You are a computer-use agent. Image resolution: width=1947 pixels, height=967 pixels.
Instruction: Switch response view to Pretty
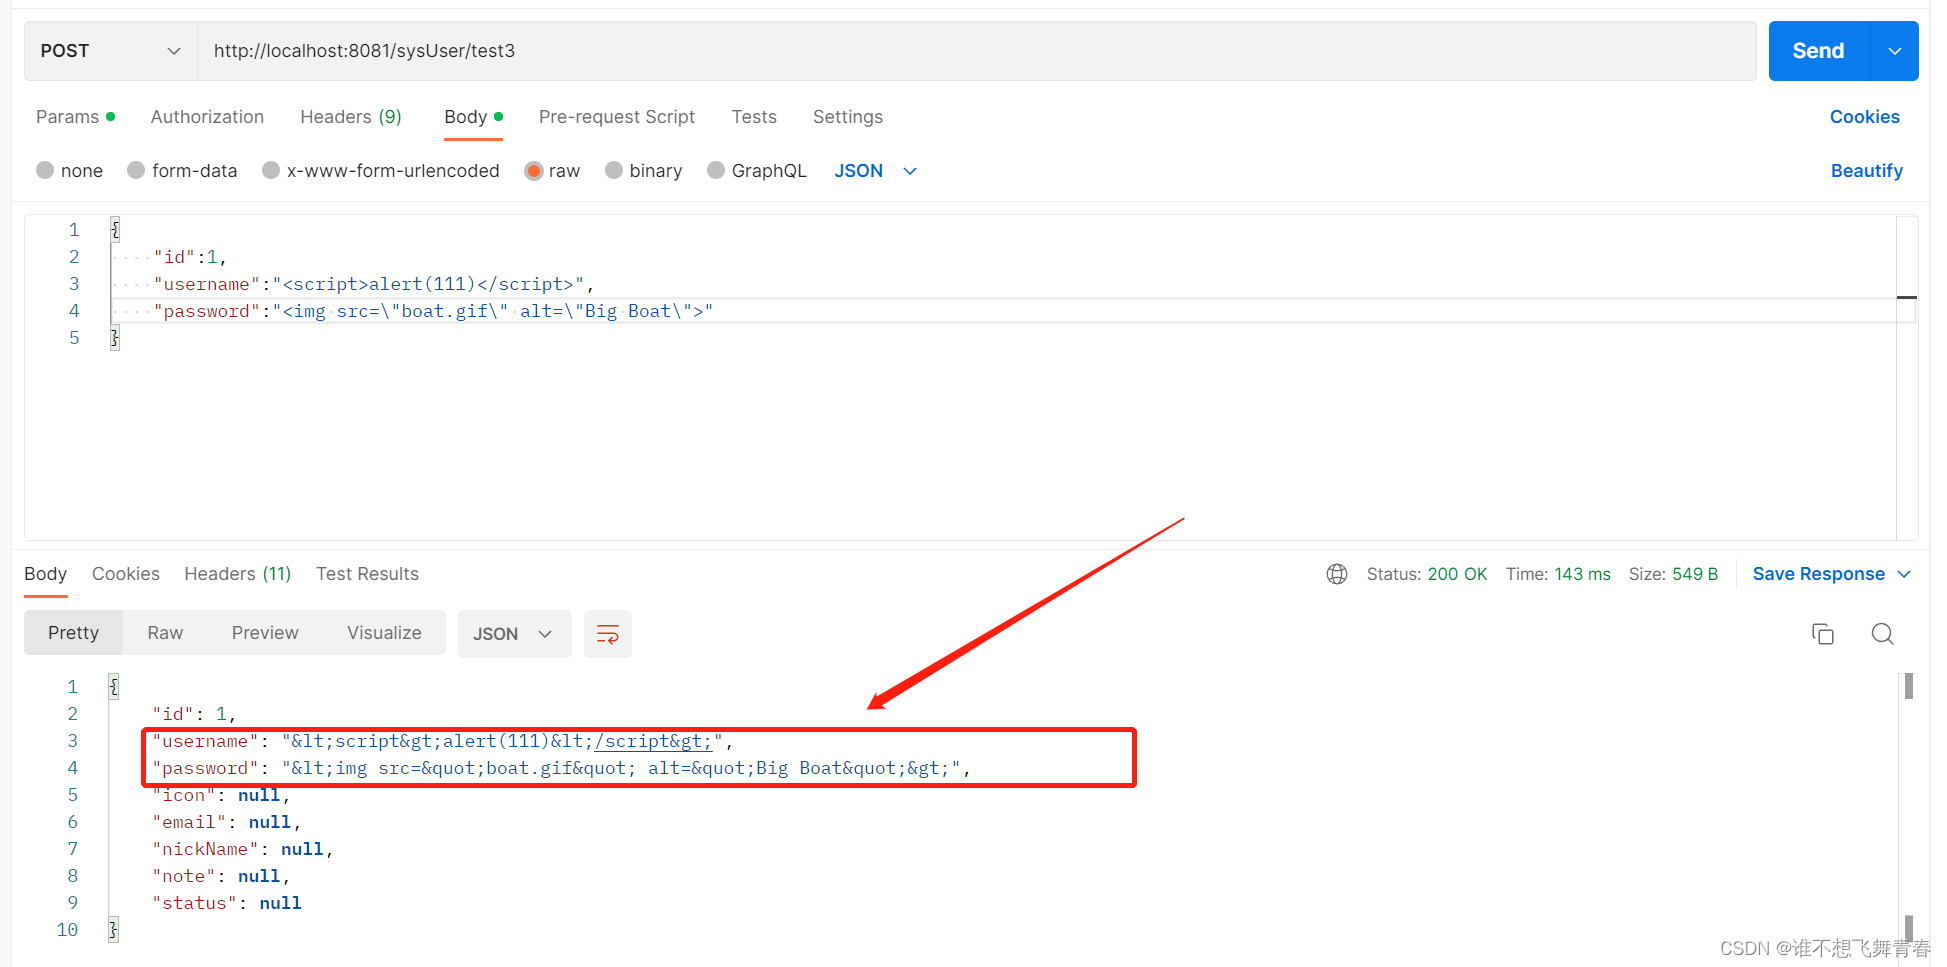[74, 633]
